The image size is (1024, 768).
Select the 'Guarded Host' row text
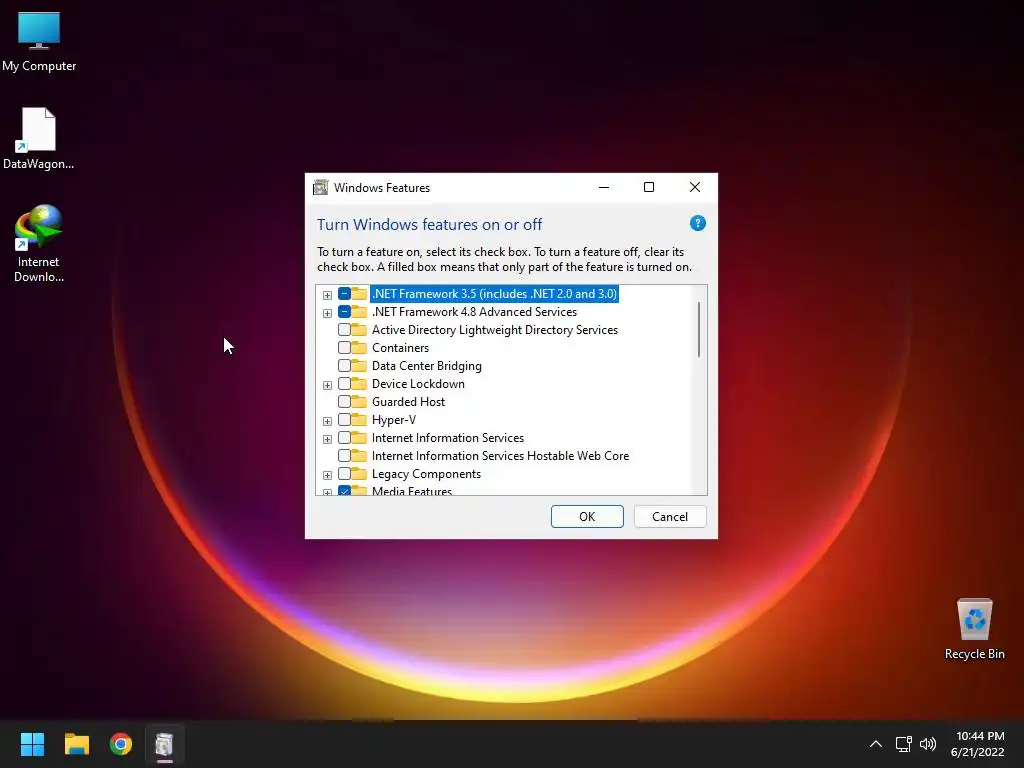click(408, 402)
